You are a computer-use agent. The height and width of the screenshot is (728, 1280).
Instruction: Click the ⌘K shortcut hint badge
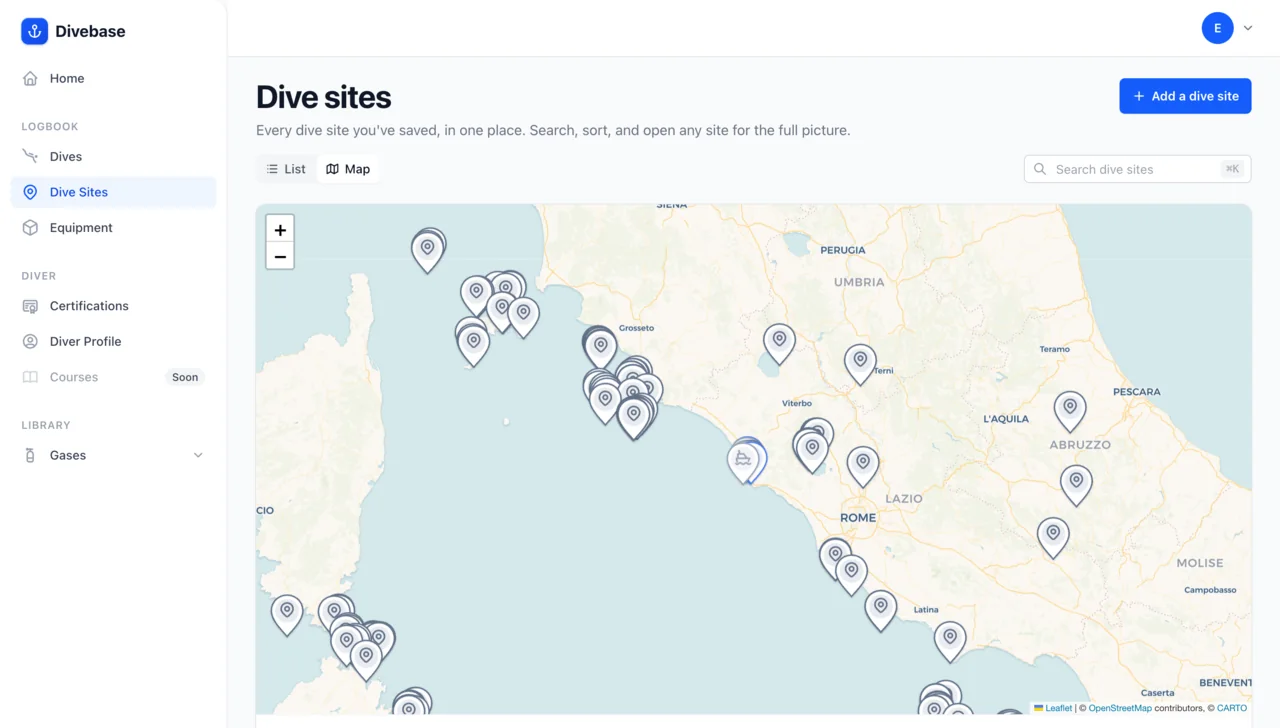1232,169
